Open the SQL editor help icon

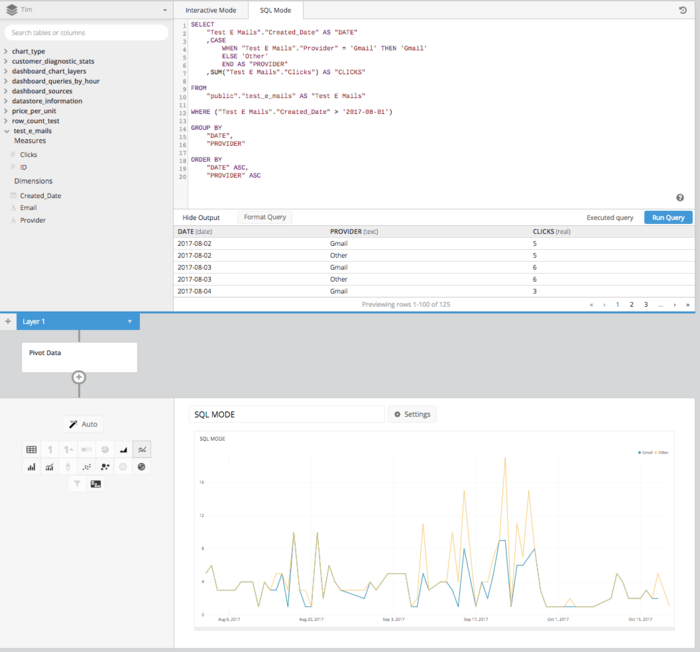coord(680,198)
